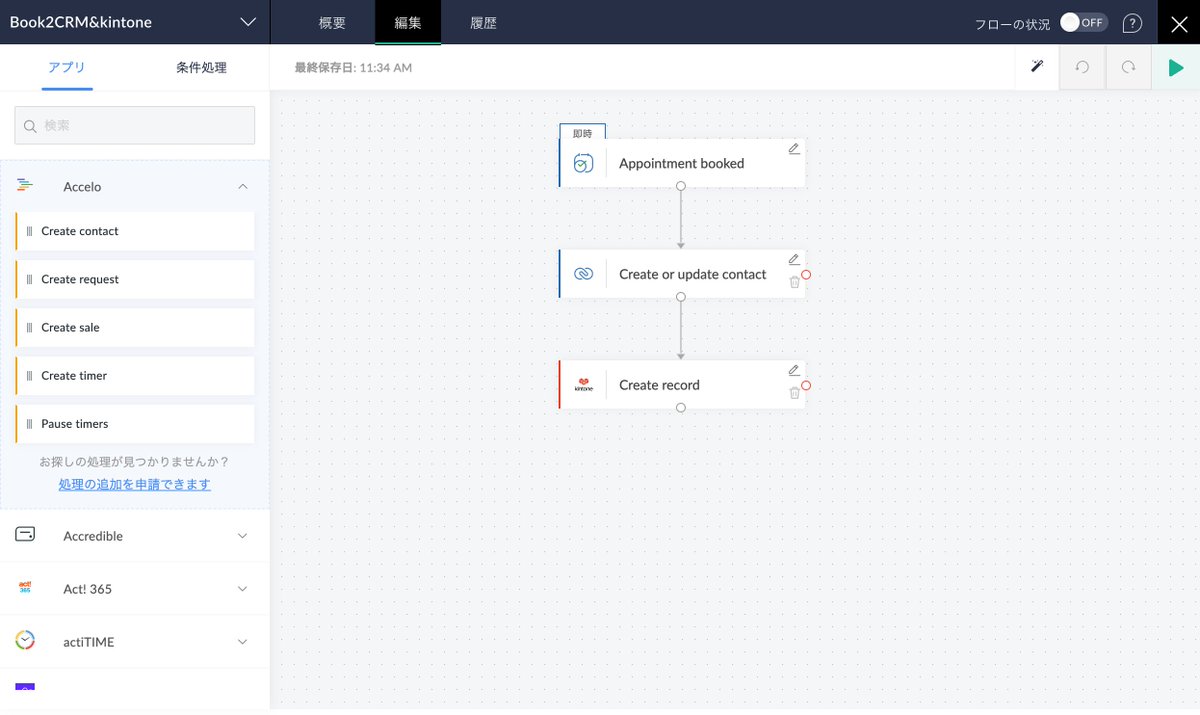
Task: Click the kintone icon on Create record
Action: pyautogui.click(x=583, y=384)
